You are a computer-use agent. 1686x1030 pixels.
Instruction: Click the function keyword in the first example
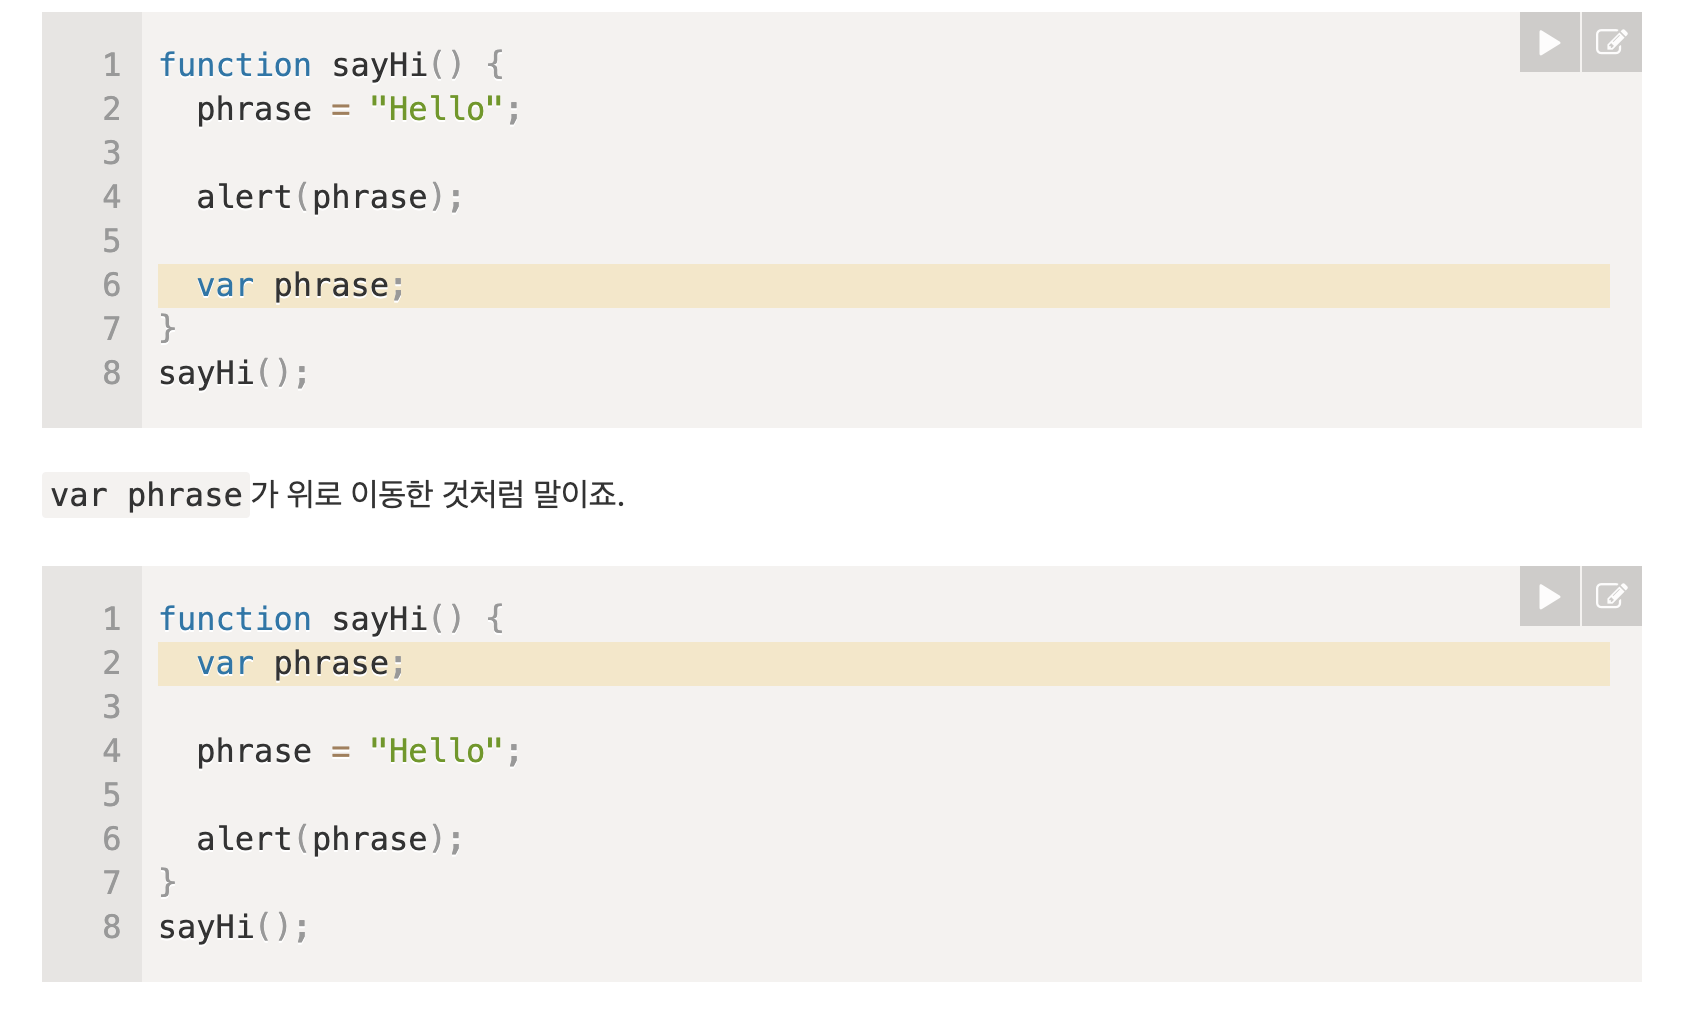pos(235,66)
